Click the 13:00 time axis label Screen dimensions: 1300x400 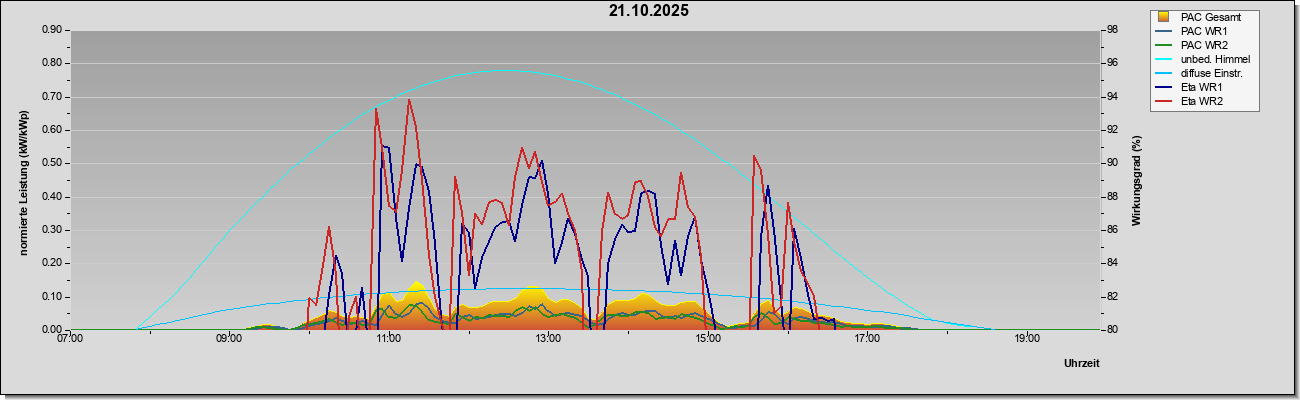click(x=548, y=339)
